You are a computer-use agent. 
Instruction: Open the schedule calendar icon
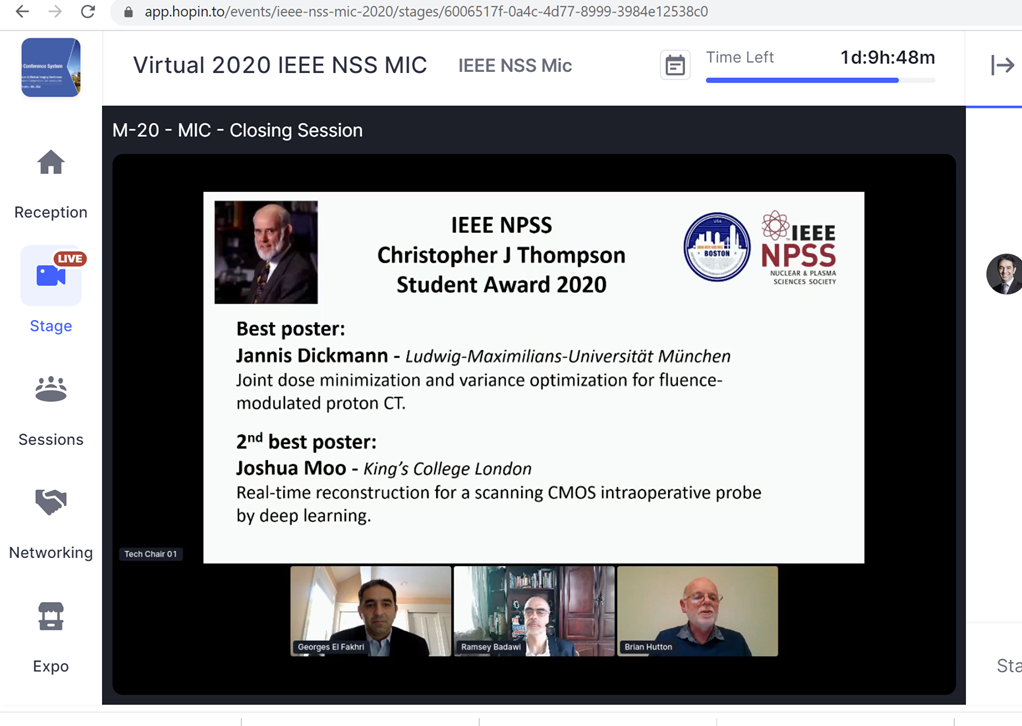675,65
